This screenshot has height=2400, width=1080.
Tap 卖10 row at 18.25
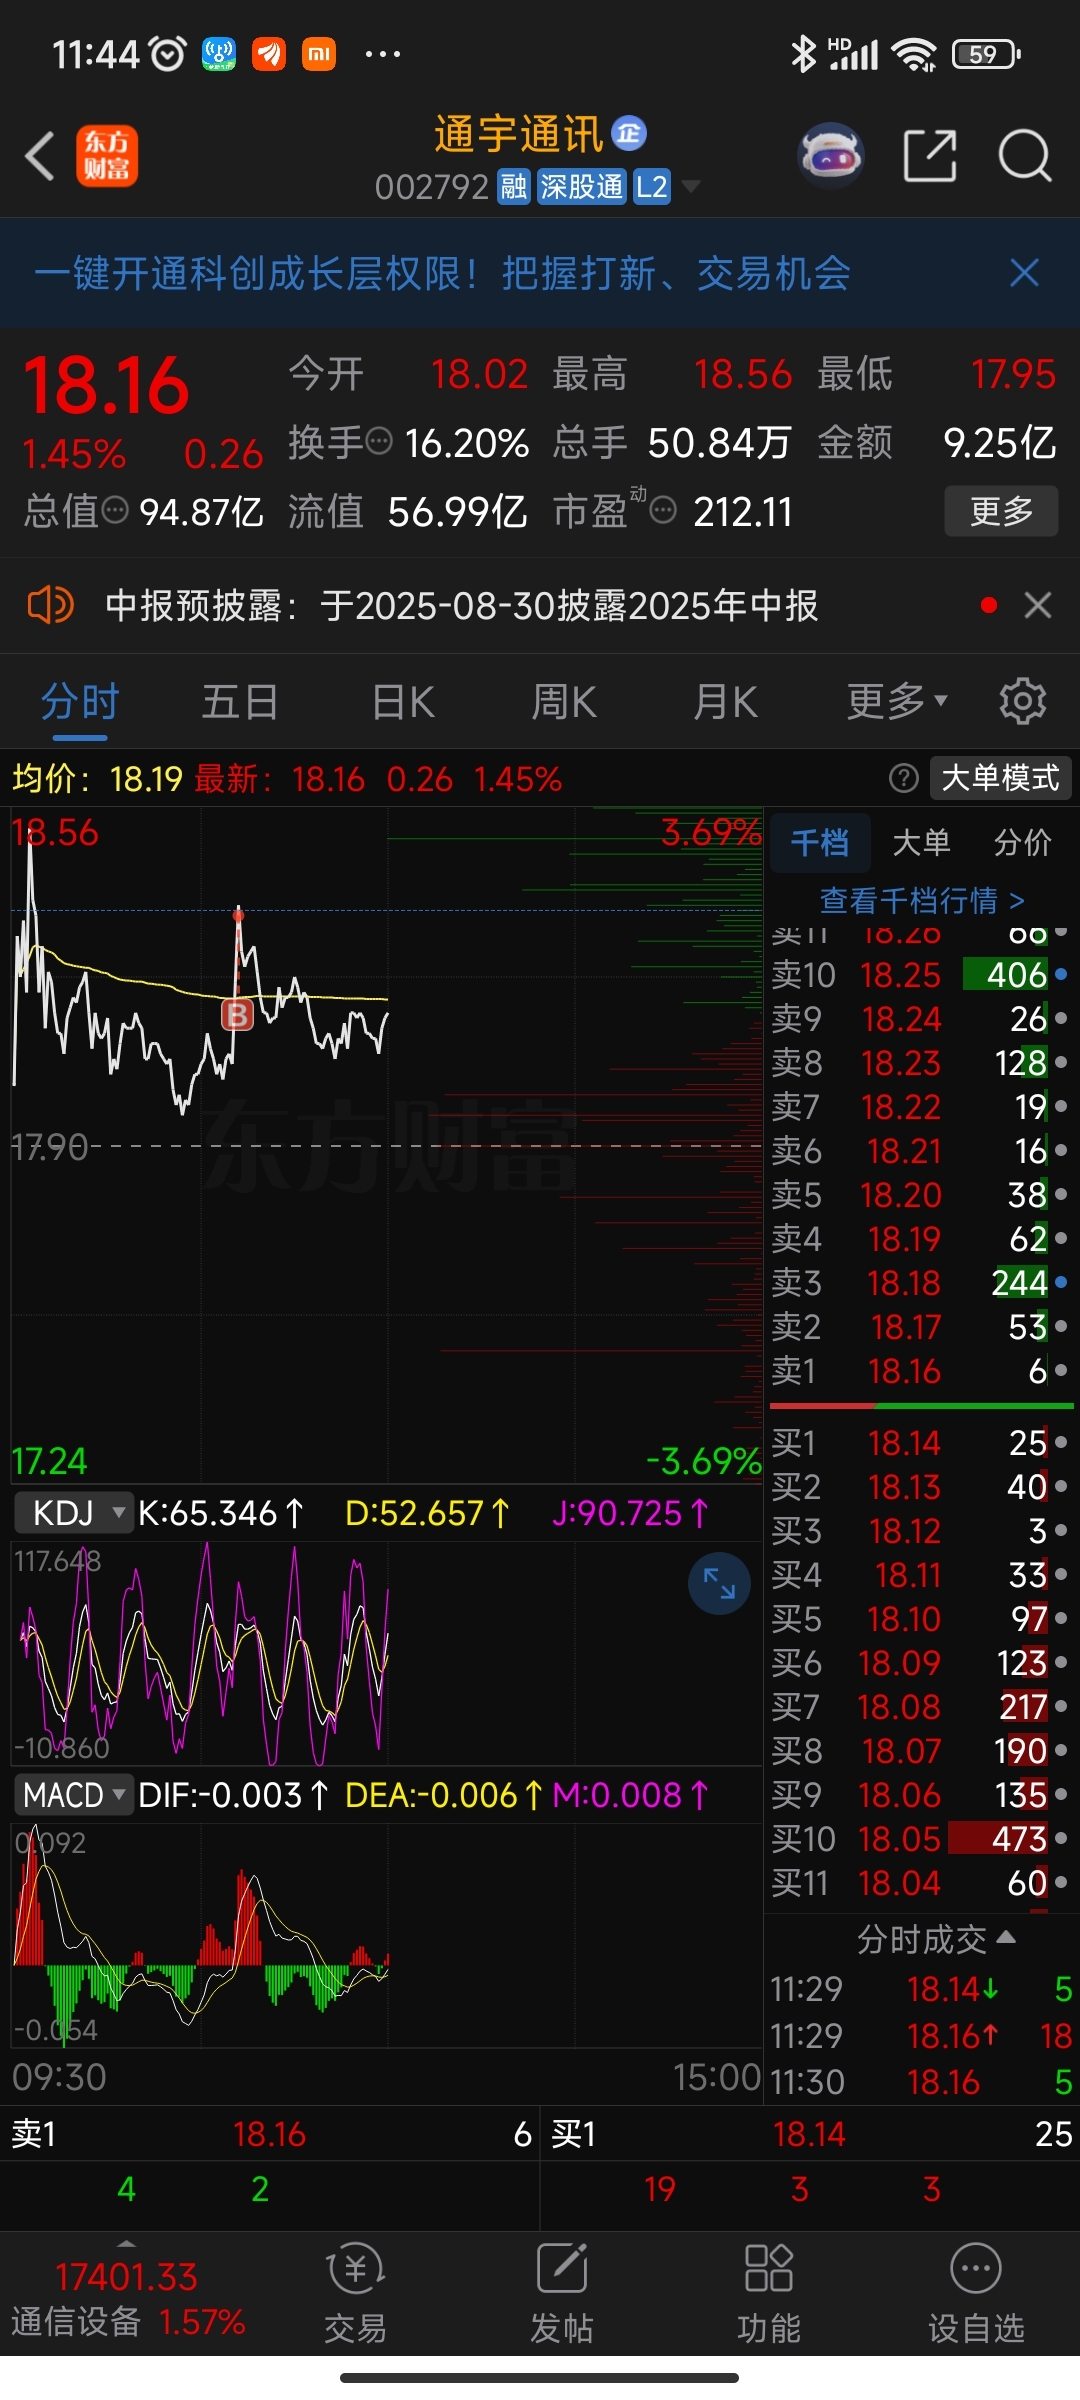[x=920, y=975]
